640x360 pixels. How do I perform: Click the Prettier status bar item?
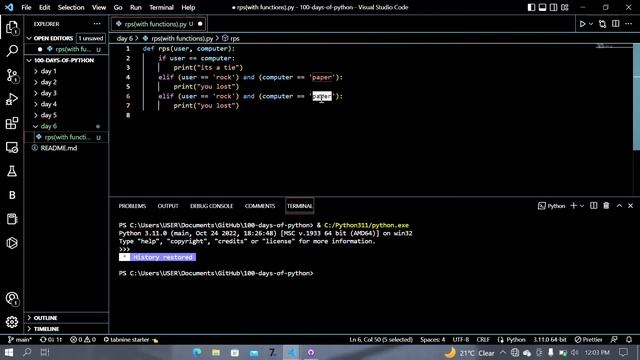click(x=588, y=340)
